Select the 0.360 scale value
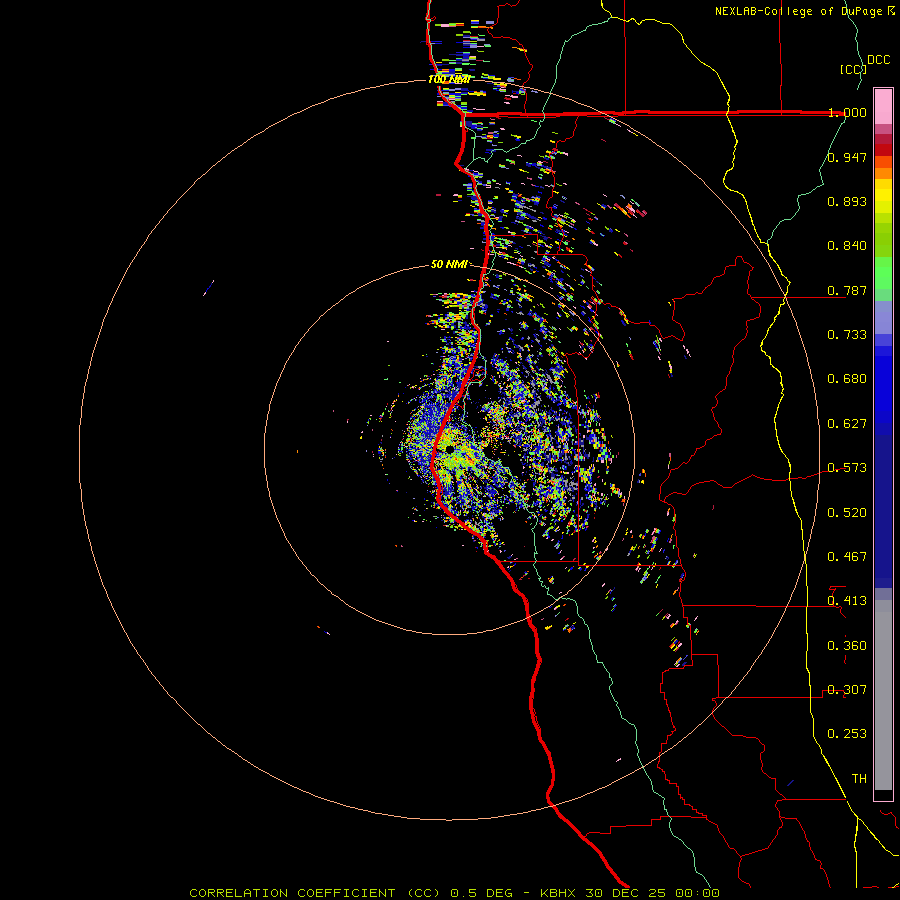 [x=847, y=646]
